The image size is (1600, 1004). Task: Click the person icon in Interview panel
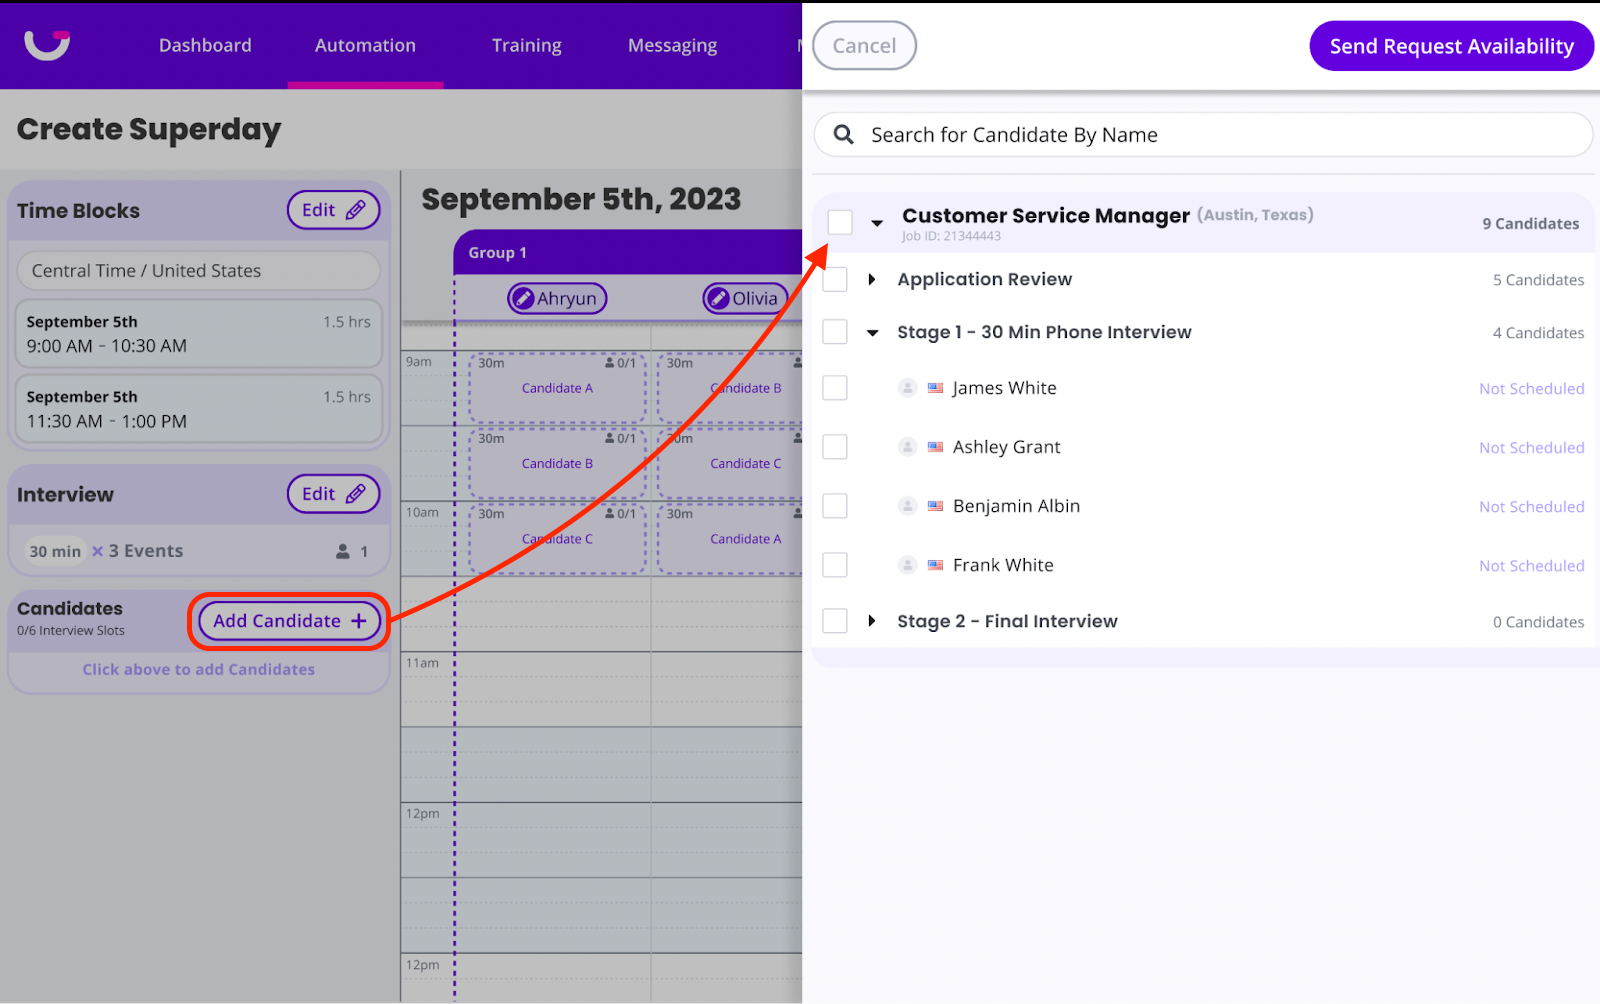coord(343,551)
